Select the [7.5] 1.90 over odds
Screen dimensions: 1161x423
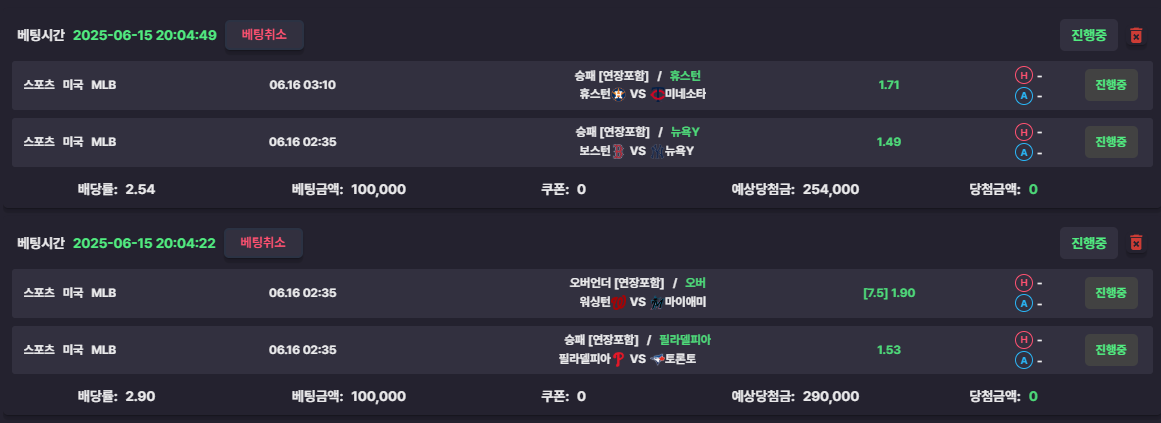(x=889, y=293)
